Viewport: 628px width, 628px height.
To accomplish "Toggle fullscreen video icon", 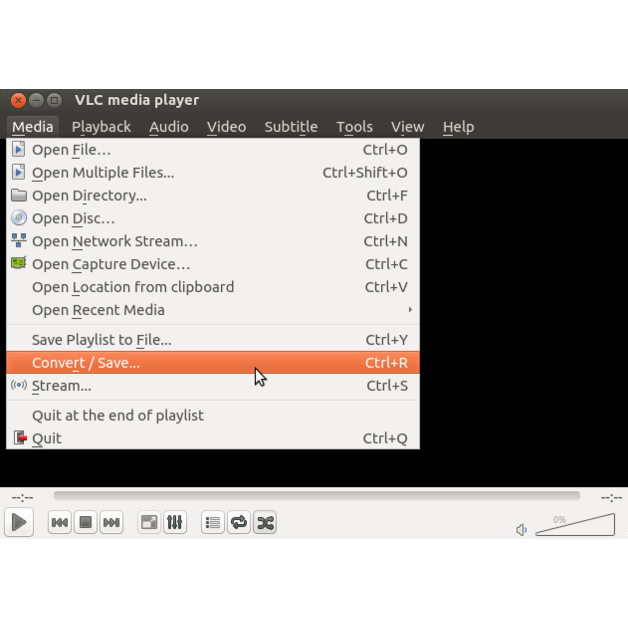I will pyautogui.click(x=149, y=522).
